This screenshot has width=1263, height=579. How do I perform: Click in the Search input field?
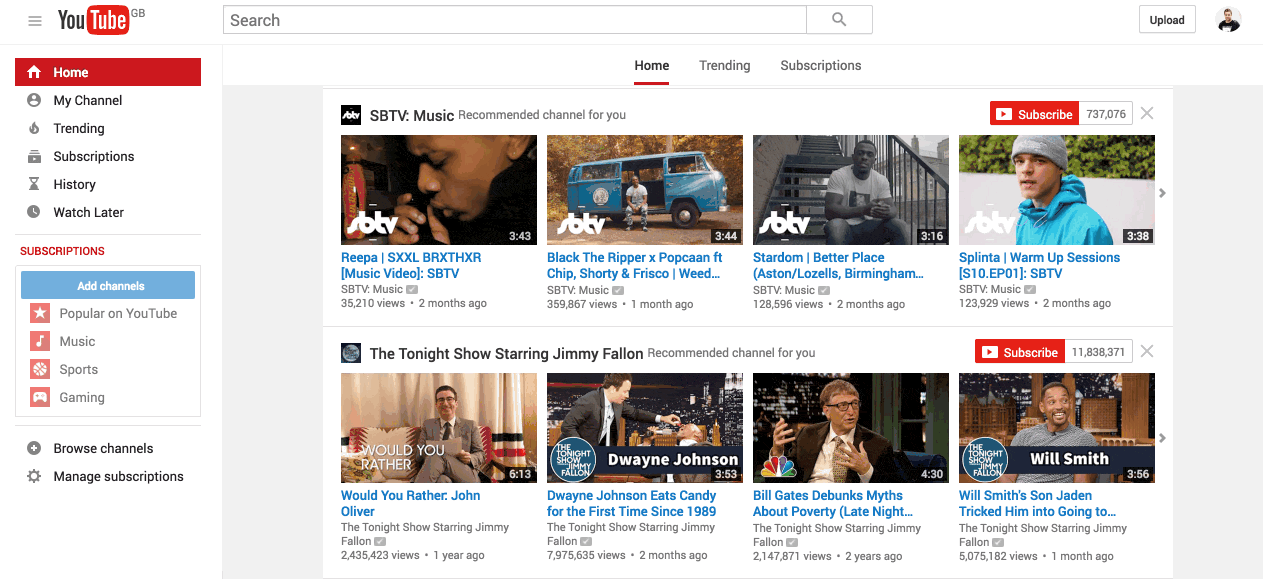(x=514, y=20)
